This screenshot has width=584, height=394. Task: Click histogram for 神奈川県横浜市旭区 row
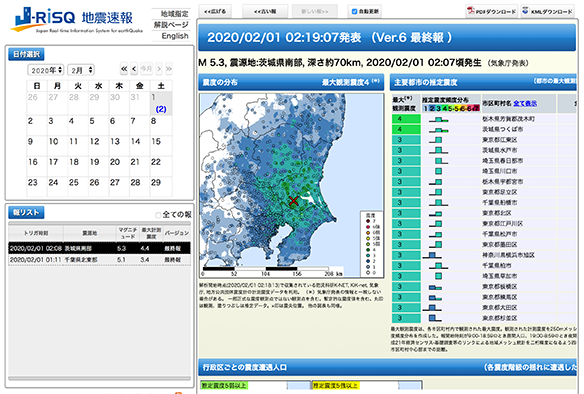pos(432,255)
